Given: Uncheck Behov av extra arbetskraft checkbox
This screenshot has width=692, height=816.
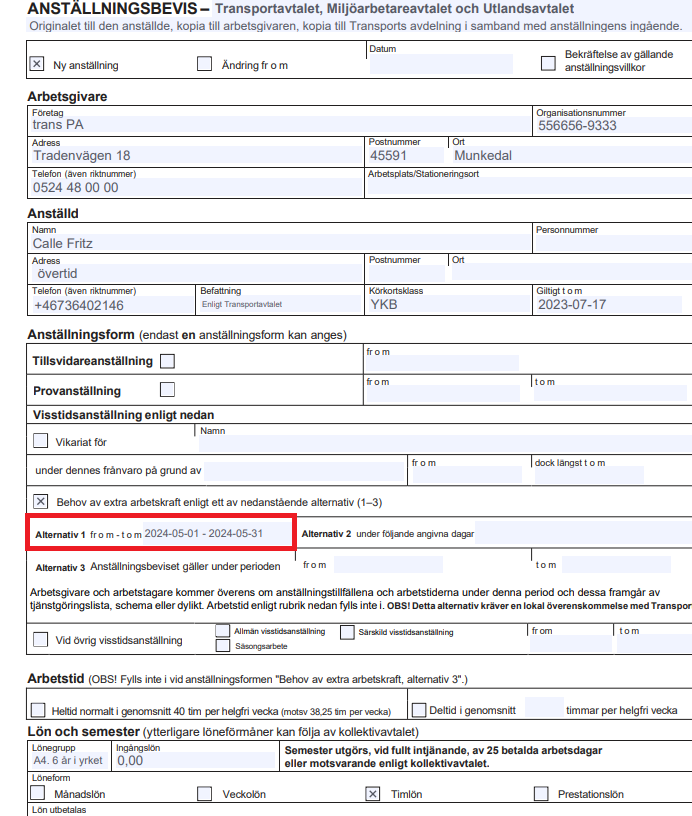Looking at the screenshot, I should click(x=41, y=502).
